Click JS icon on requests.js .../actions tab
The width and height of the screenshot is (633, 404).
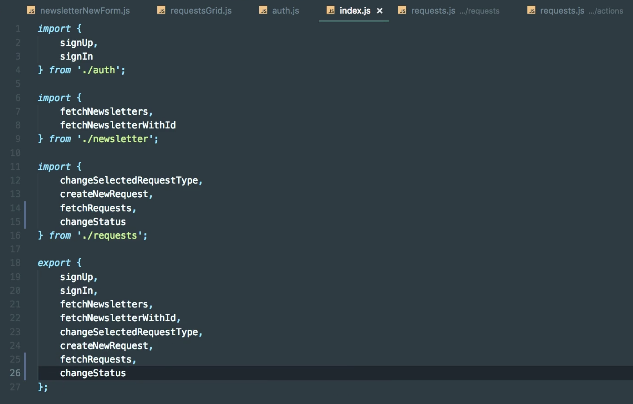(531, 10)
